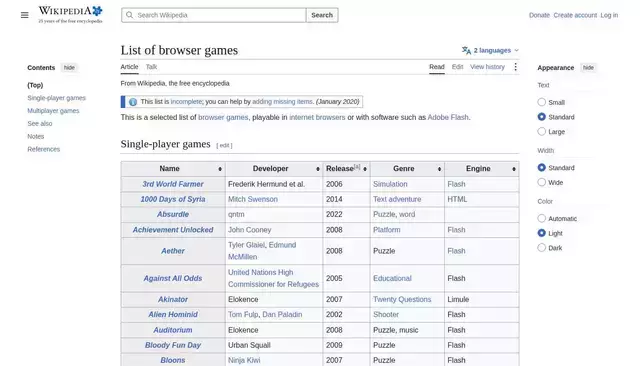Click Mitch Swenson developer link
This screenshot has height=366, width=640.
coord(253,199)
